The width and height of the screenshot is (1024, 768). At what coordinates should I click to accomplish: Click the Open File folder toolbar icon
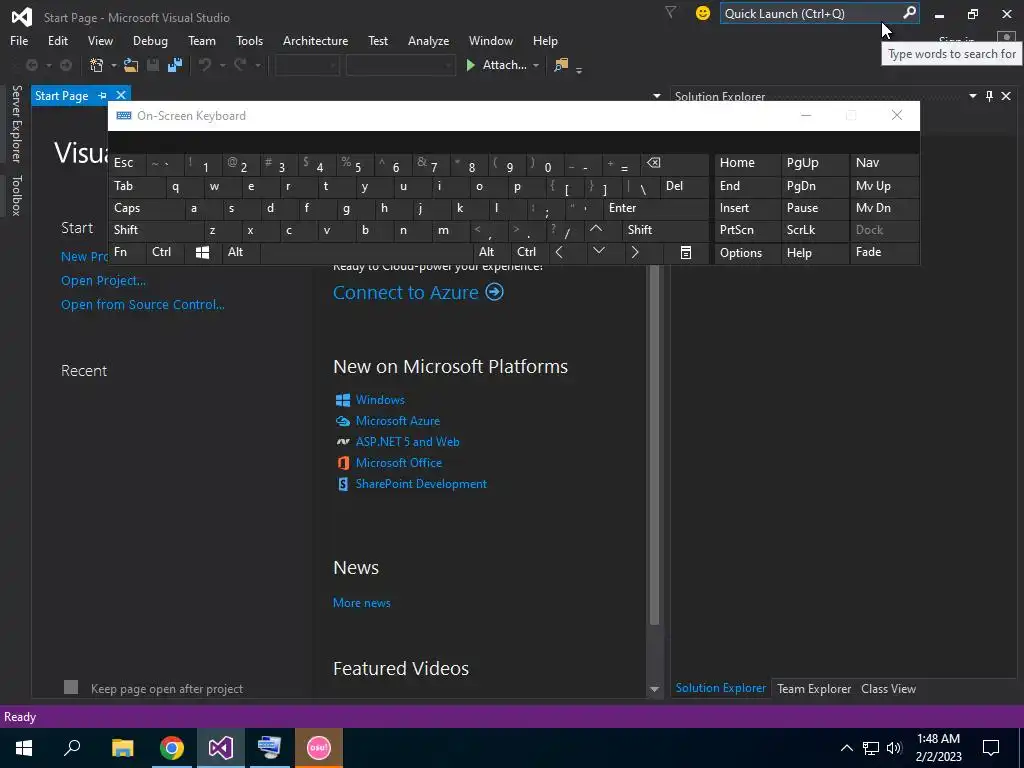pyautogui.click(x=131, y=65)
